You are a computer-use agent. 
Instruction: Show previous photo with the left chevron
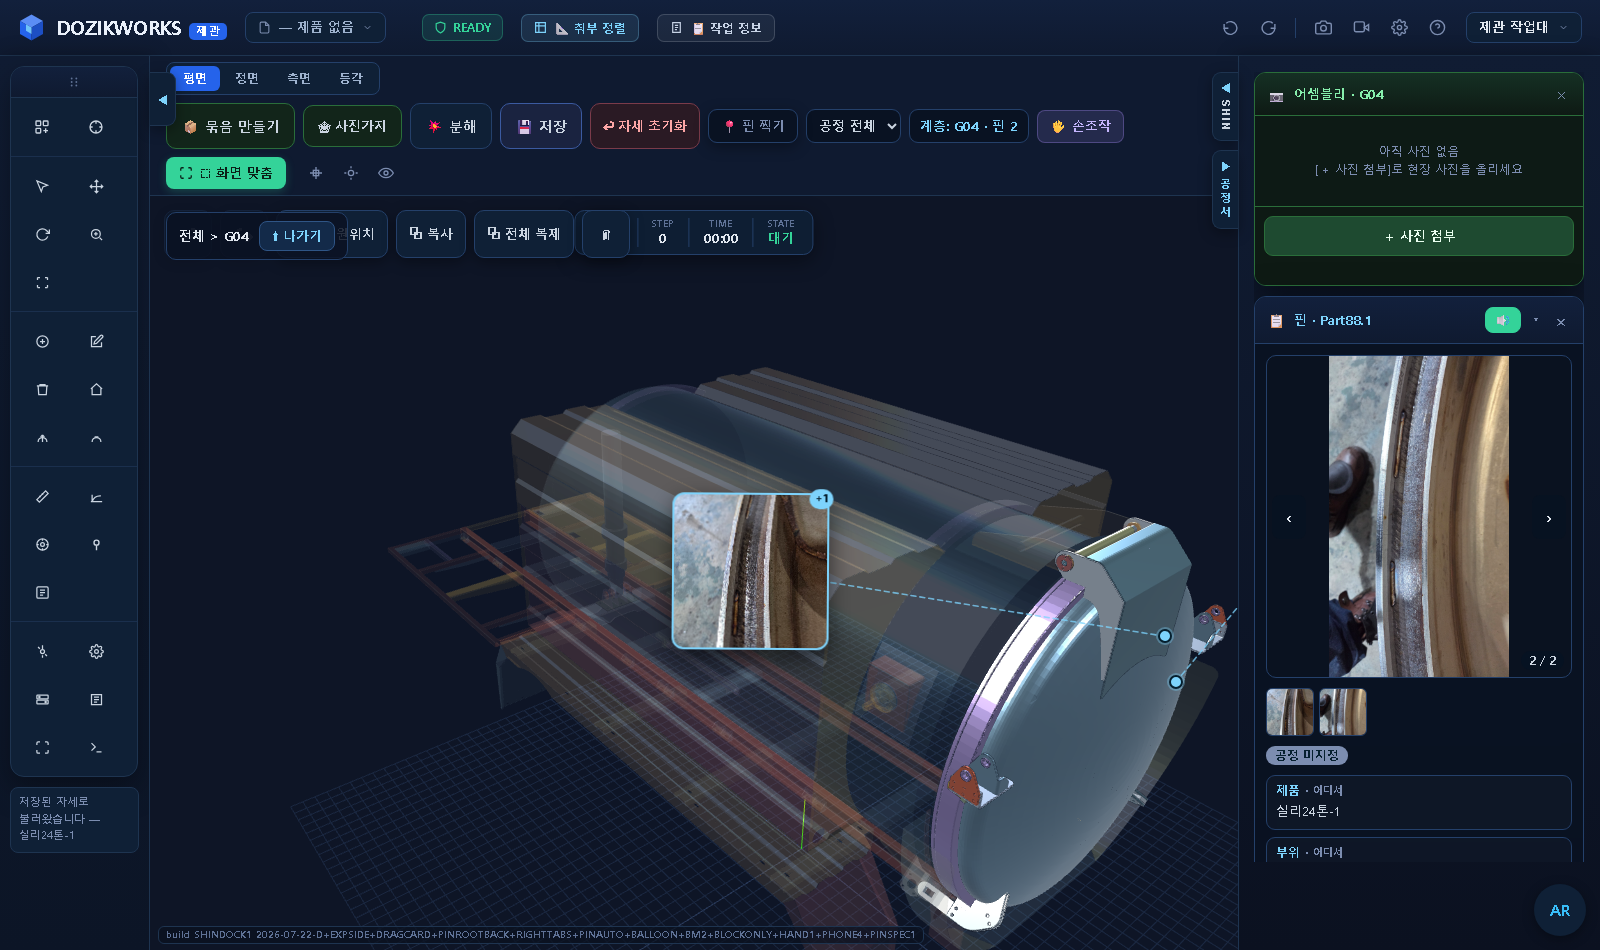click(x=1289, y=519)
